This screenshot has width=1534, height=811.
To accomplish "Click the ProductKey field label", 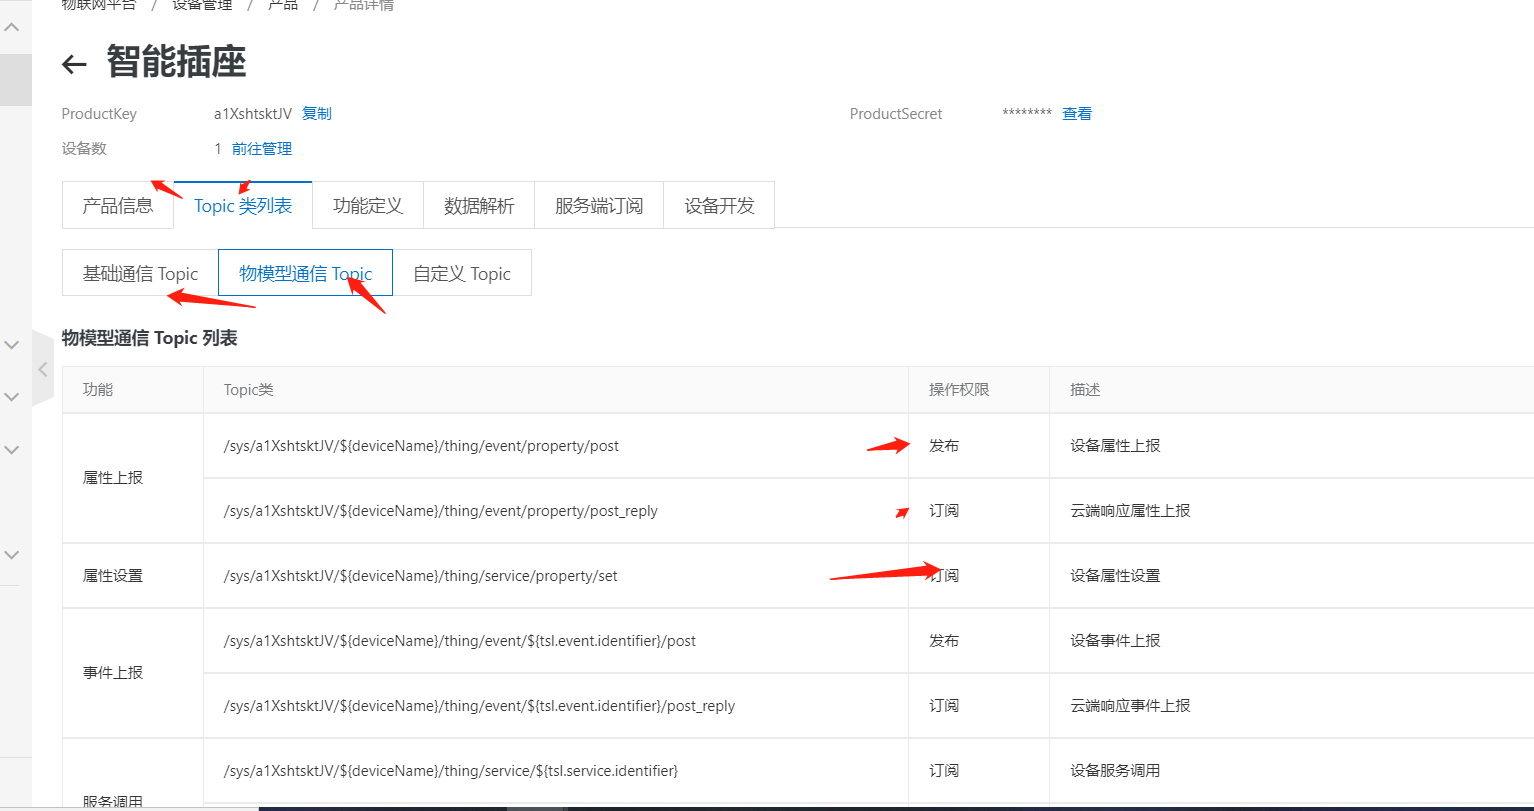I will (x=99, y=114).
